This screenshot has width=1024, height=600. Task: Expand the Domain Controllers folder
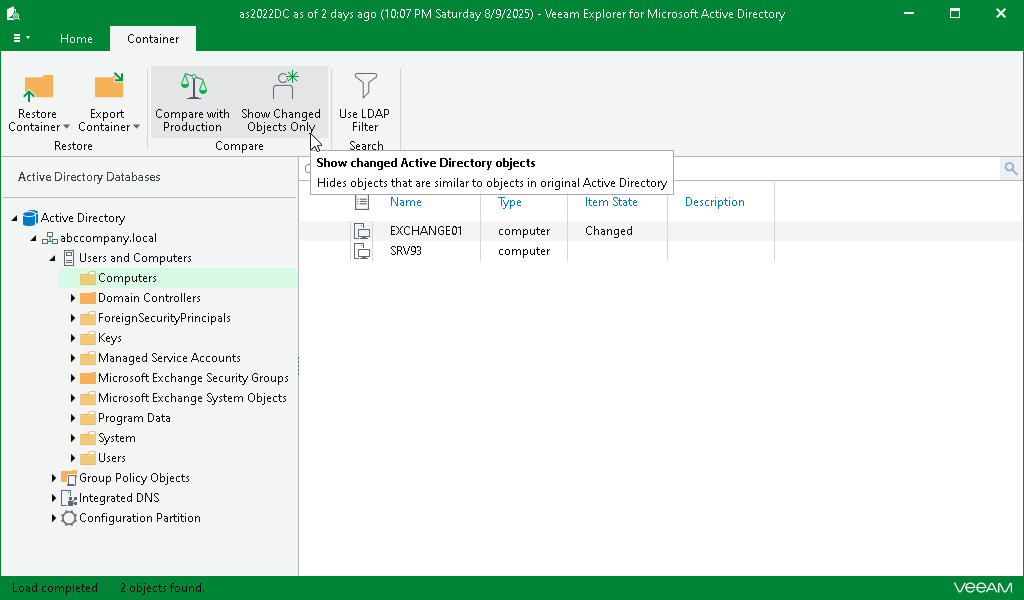72,298
